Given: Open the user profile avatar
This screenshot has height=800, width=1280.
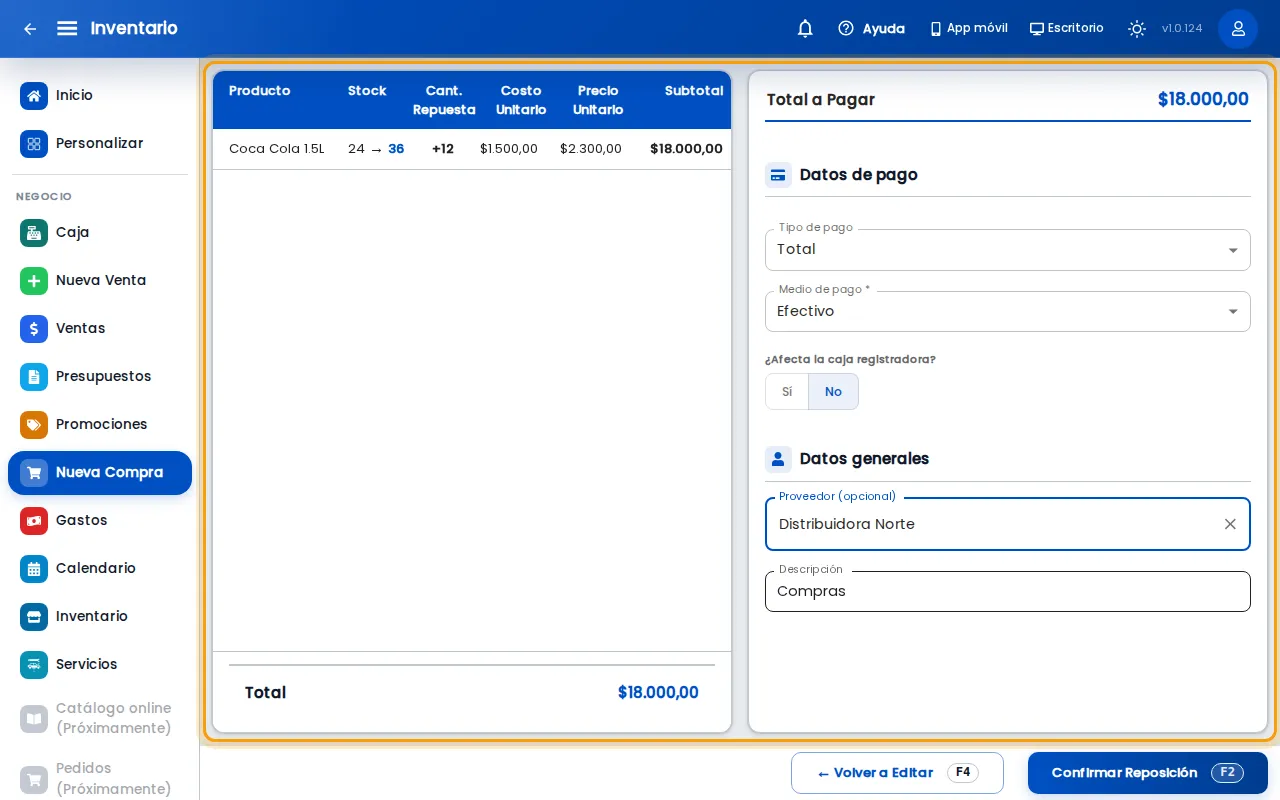Looking at the screenshot, I should [1238, 29].
